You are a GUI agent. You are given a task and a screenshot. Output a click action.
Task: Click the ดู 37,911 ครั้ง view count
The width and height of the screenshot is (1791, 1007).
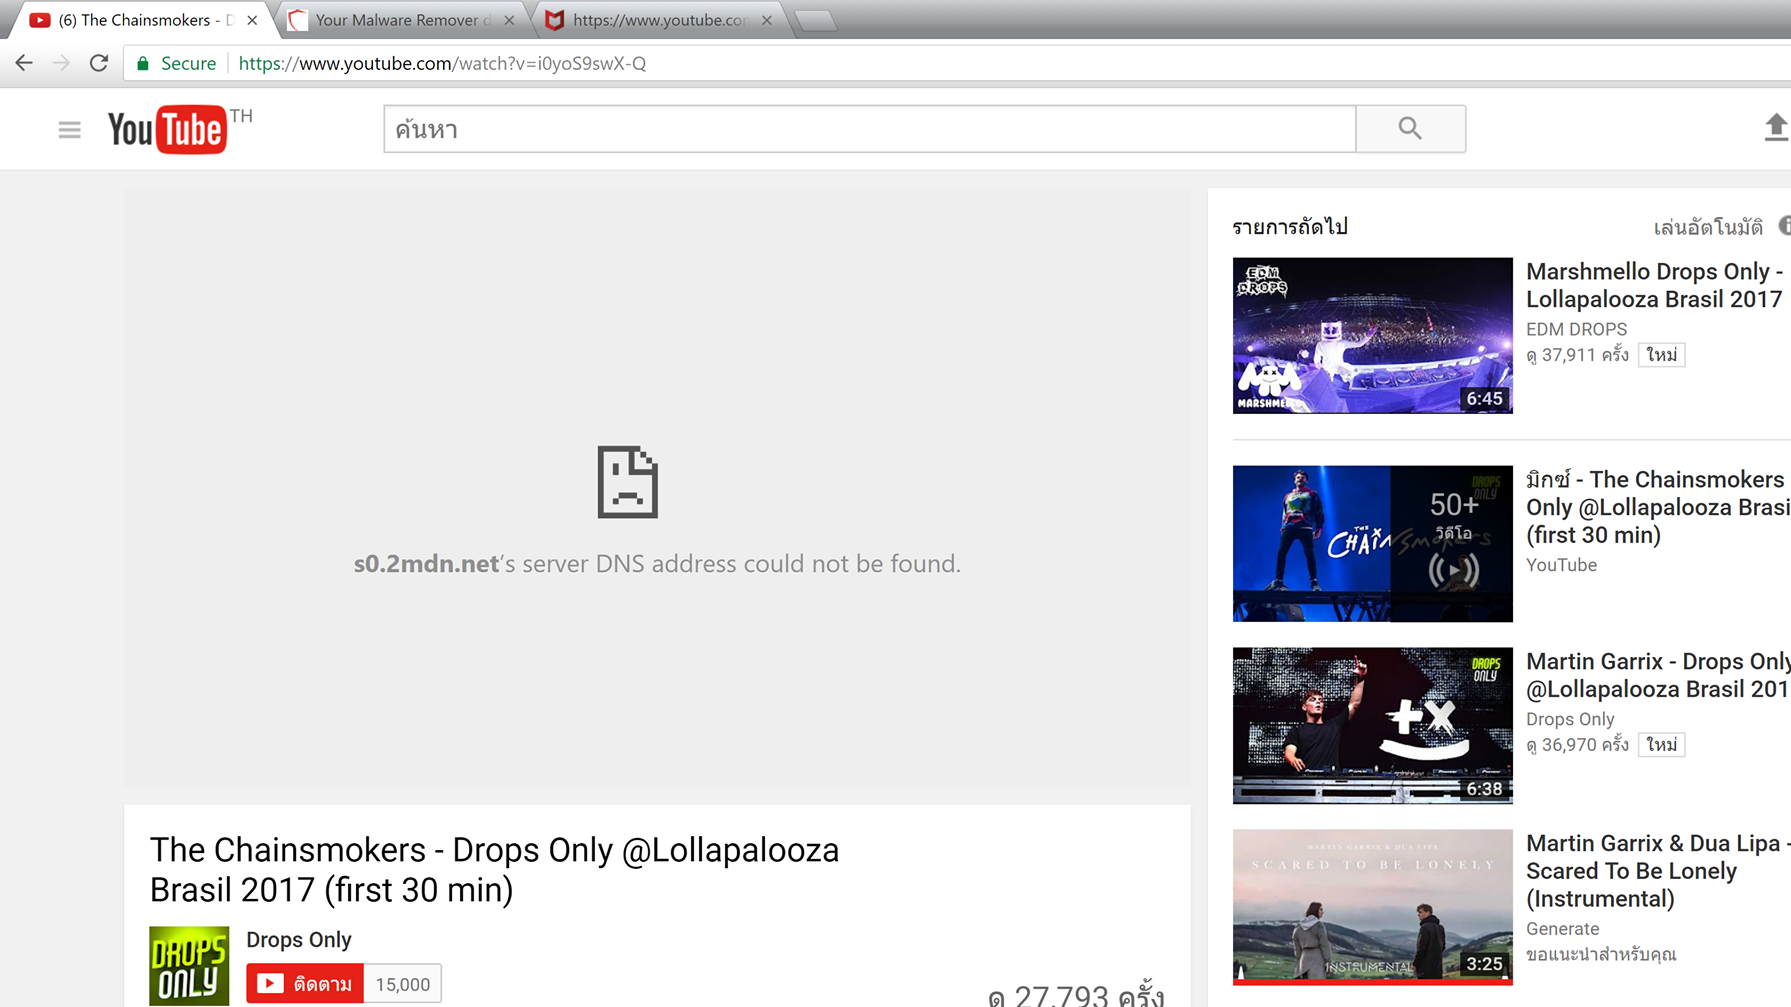[x=1577, y=355]
